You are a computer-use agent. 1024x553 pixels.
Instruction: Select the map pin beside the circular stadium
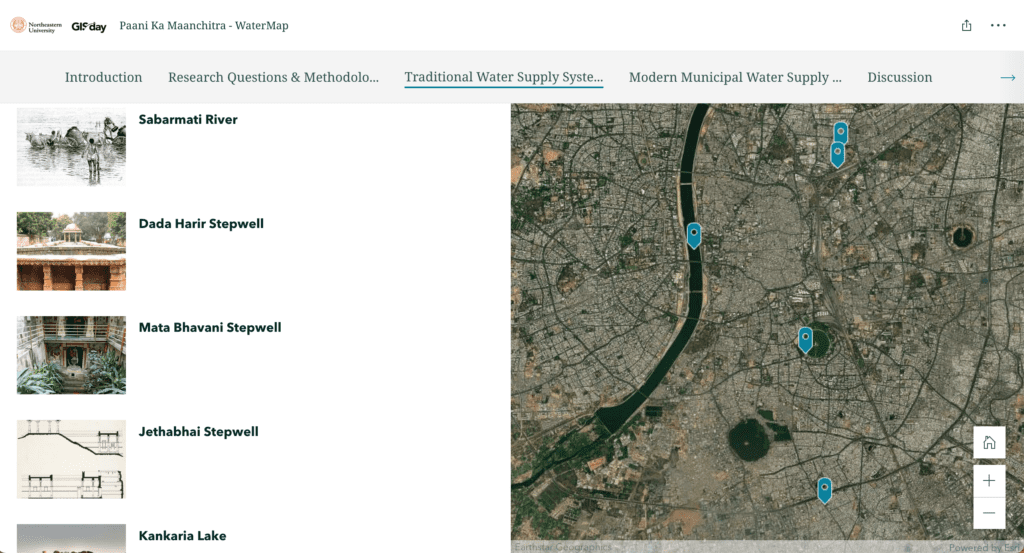click(805, 340)
